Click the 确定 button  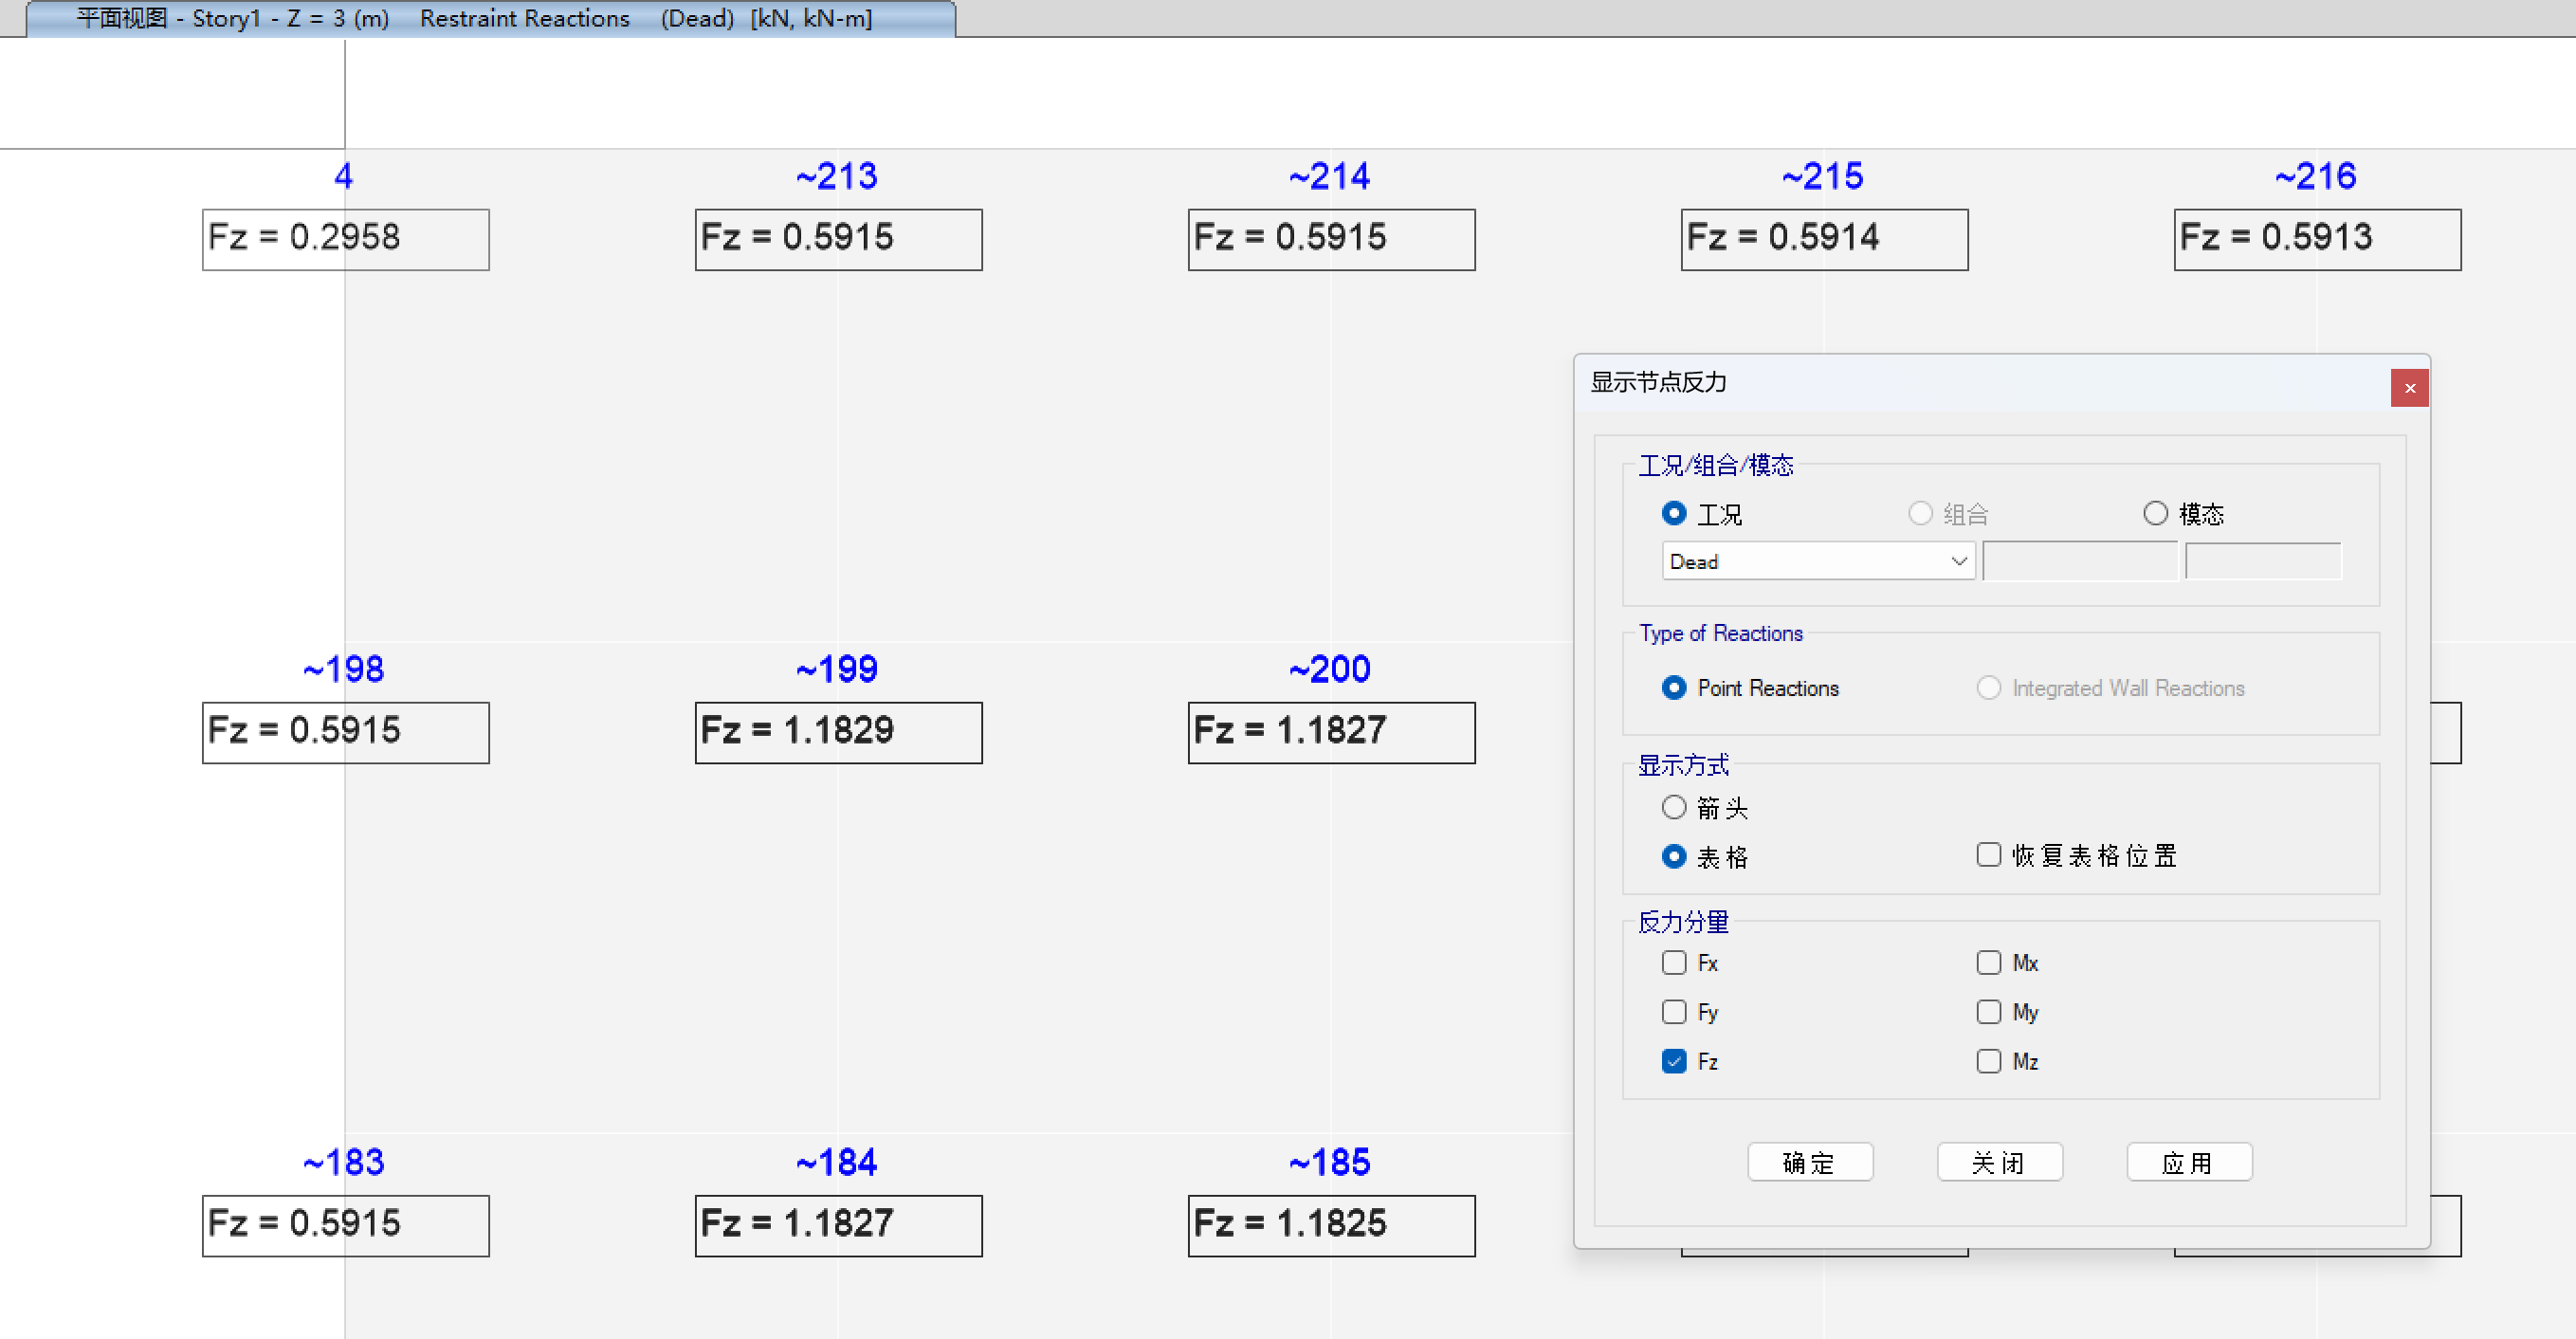[1810, 1162]
